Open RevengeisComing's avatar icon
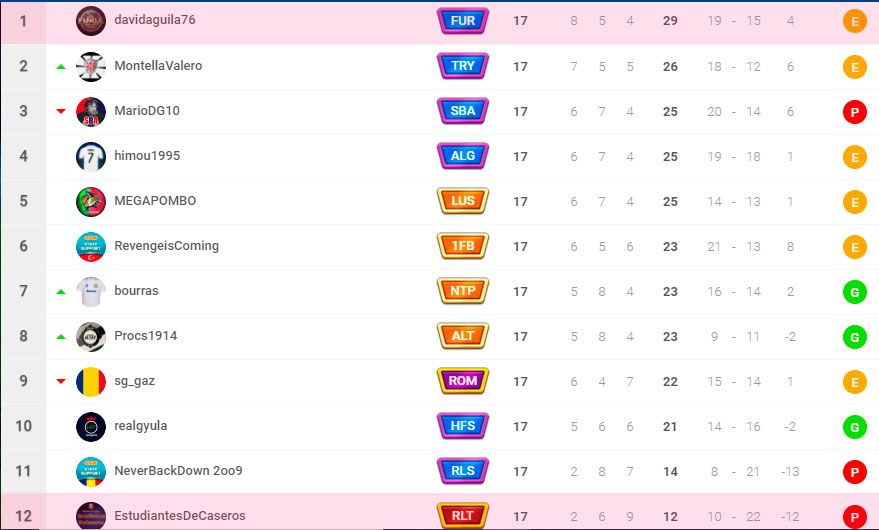The image size is (879, 530). click(x=91, y=247)
